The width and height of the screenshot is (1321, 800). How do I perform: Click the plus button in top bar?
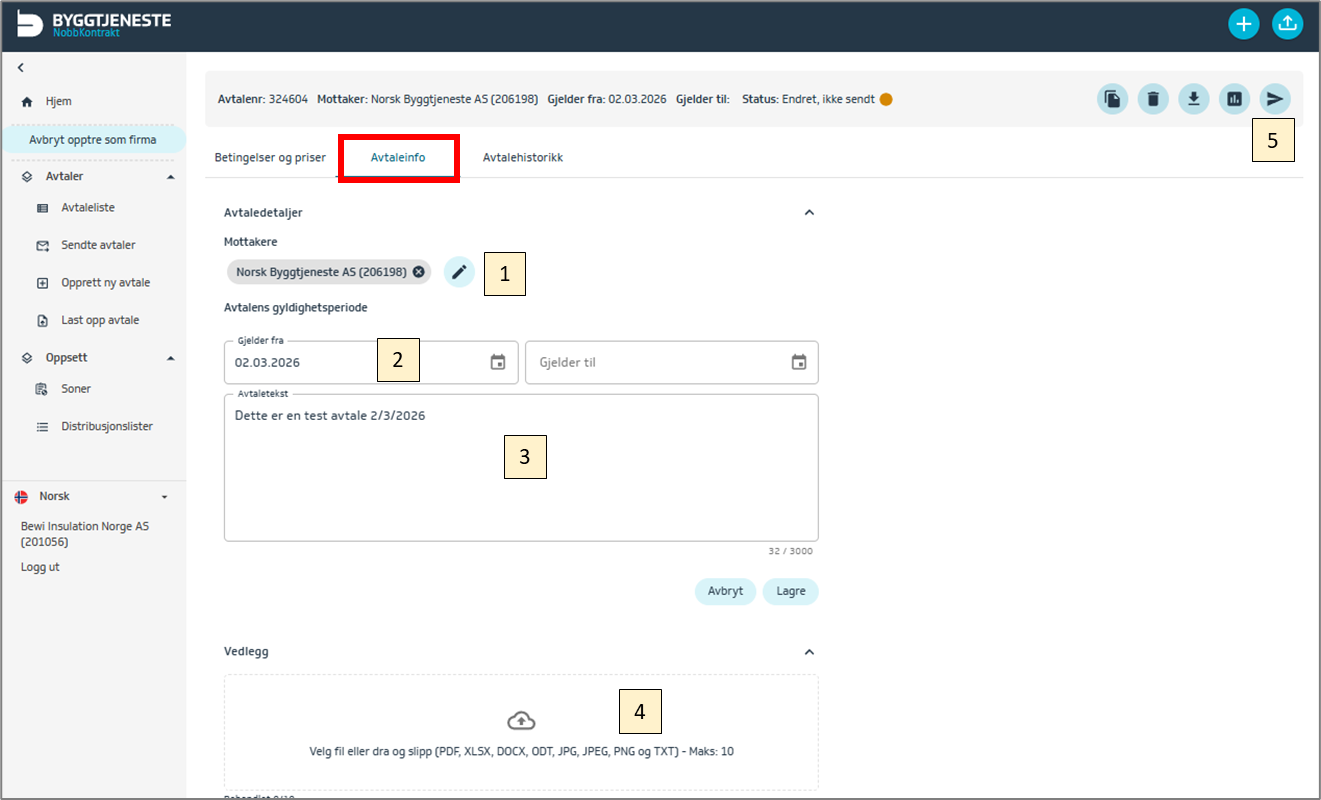pyautogui.click(x=1243, y=25)
